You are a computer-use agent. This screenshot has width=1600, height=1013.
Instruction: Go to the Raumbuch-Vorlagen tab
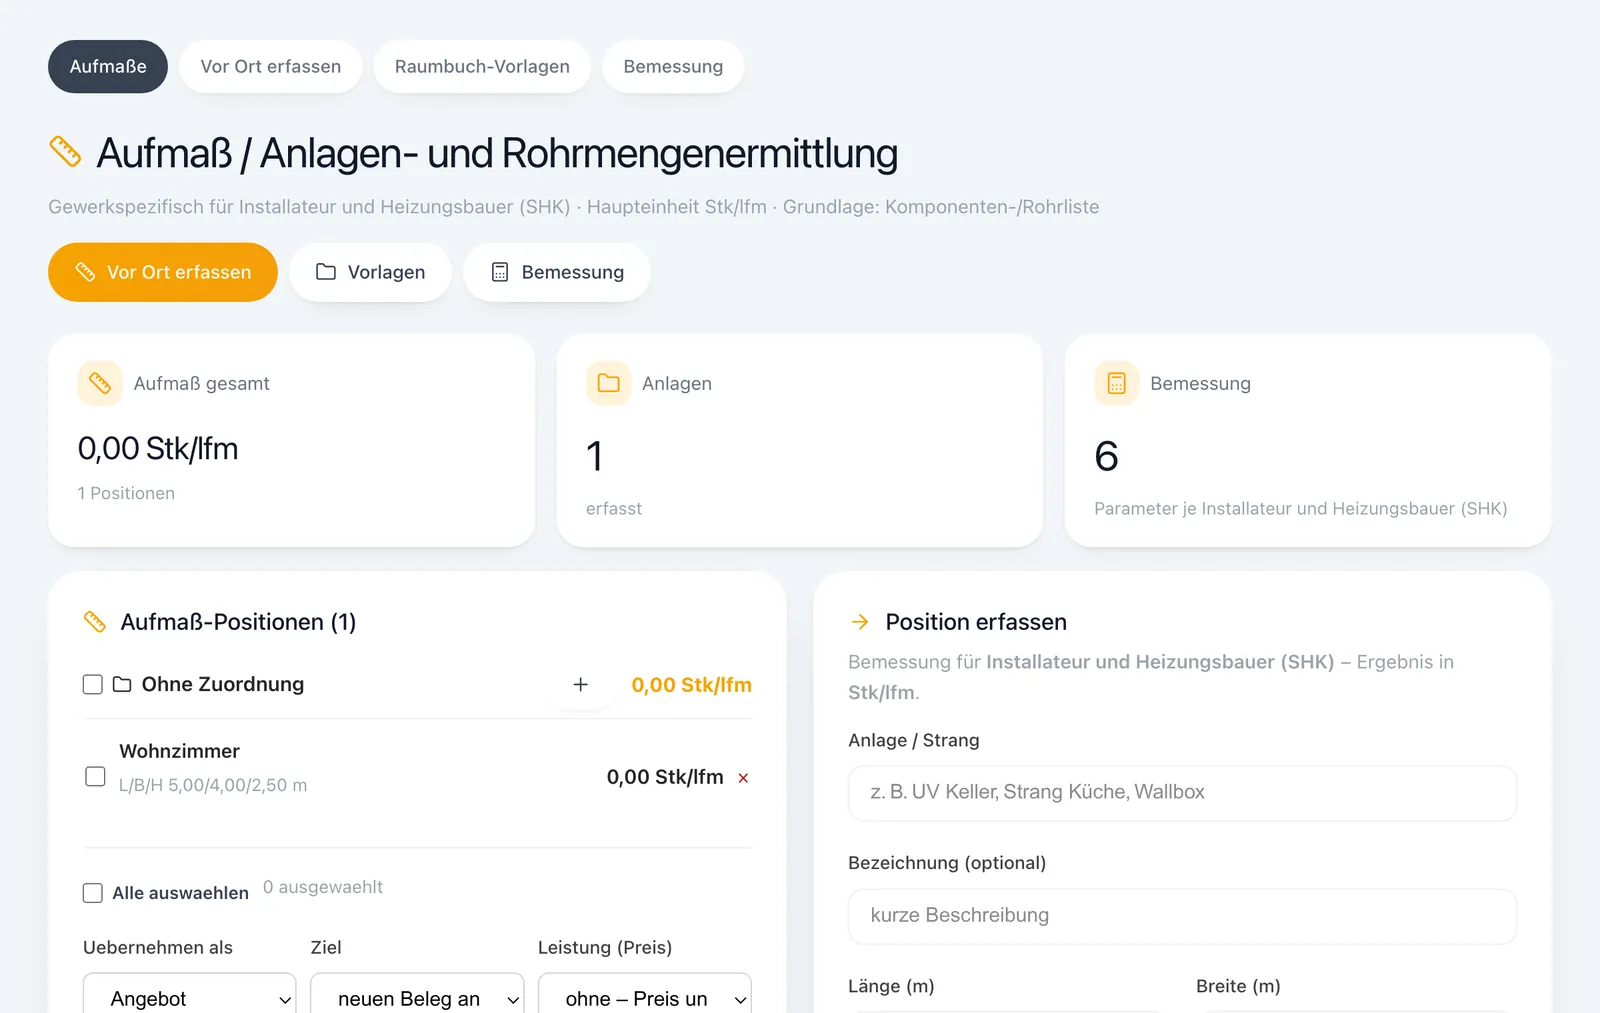(x=482, y=66)
